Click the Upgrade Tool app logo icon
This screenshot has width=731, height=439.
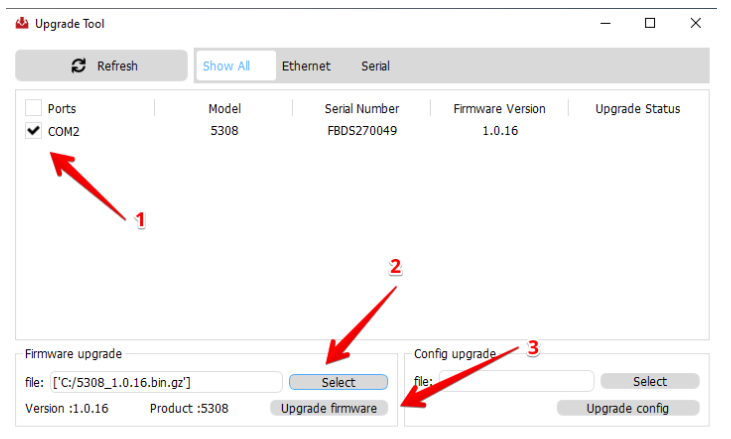[x=22, y=24]
